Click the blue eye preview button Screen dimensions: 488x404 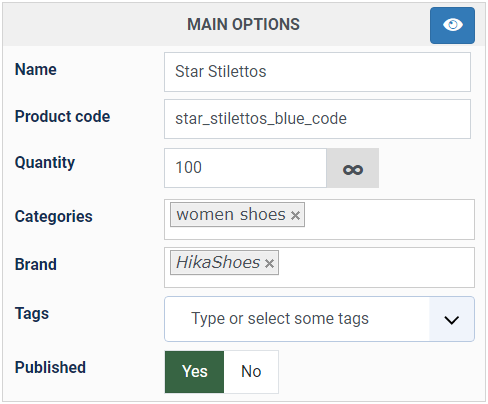tap(452, 25)
